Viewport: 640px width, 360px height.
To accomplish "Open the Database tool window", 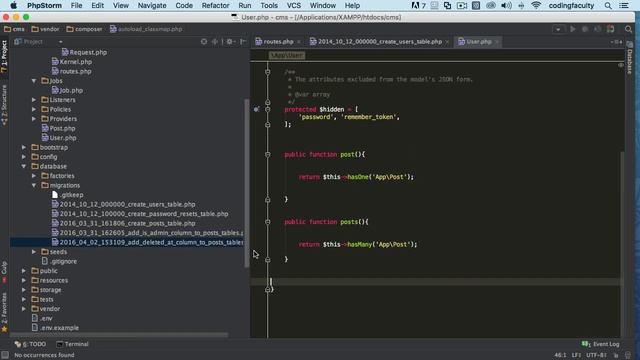I will tap(629, 57).
